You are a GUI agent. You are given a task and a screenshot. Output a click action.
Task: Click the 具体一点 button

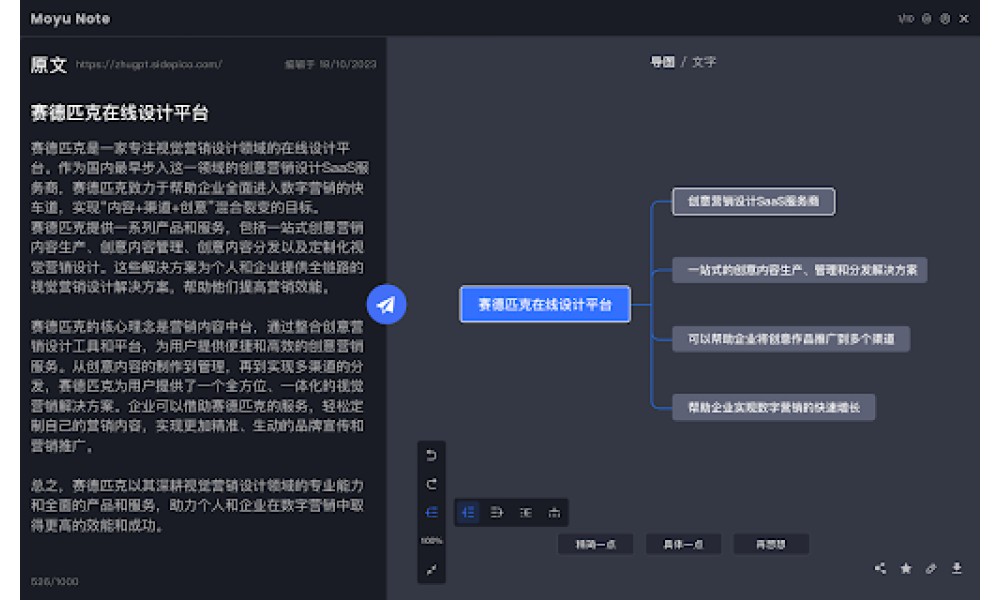click(683, 545)
